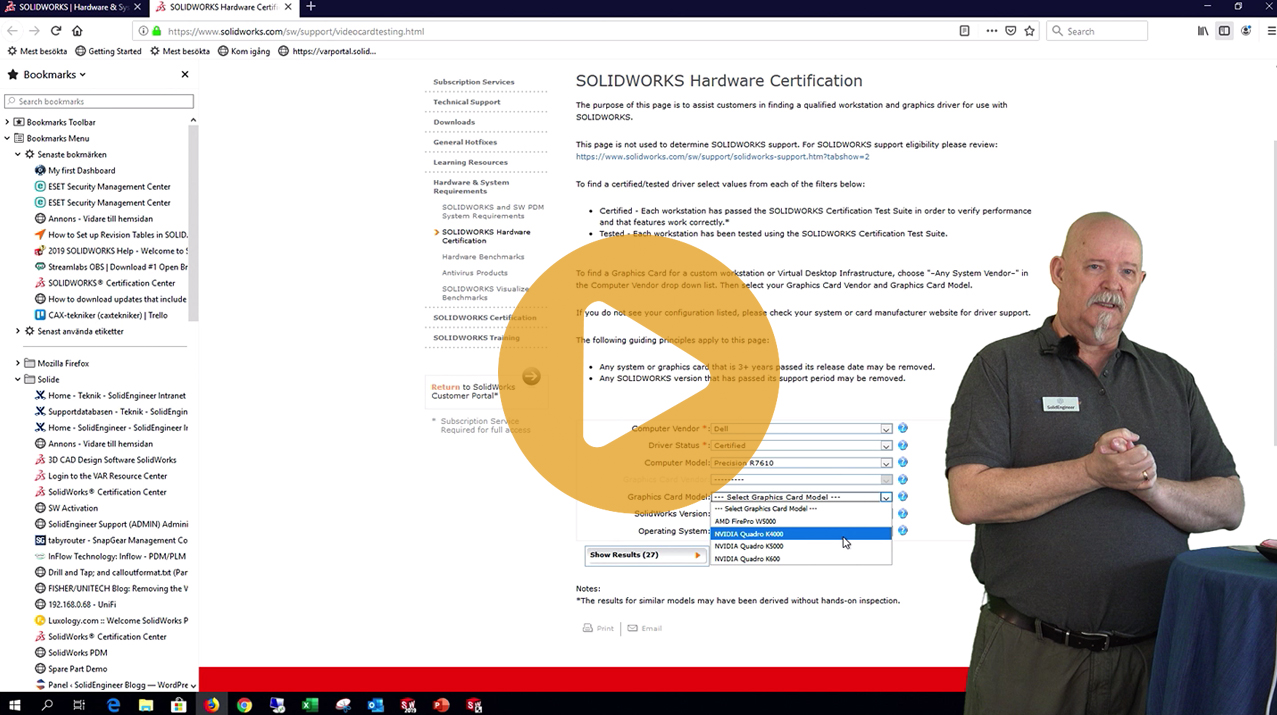Click the browser home icon
Screen dimensions: 1277x715
77,31
